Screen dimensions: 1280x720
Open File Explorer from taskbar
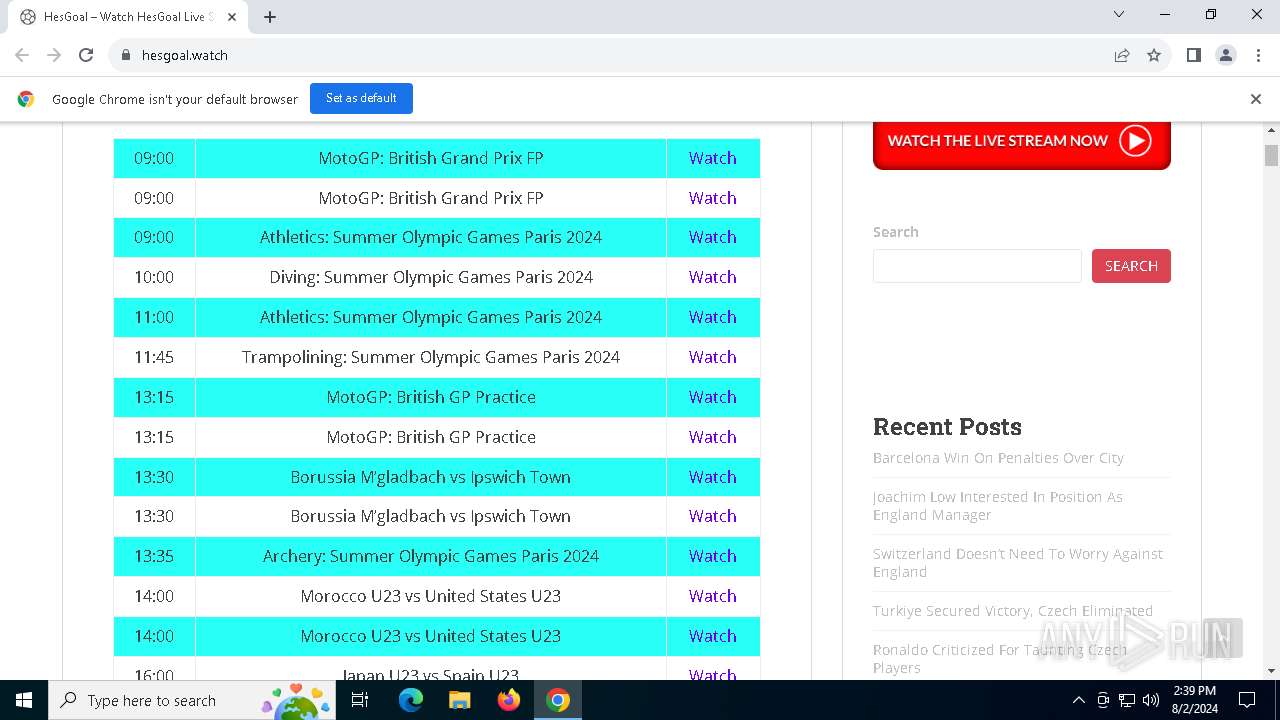459,700
